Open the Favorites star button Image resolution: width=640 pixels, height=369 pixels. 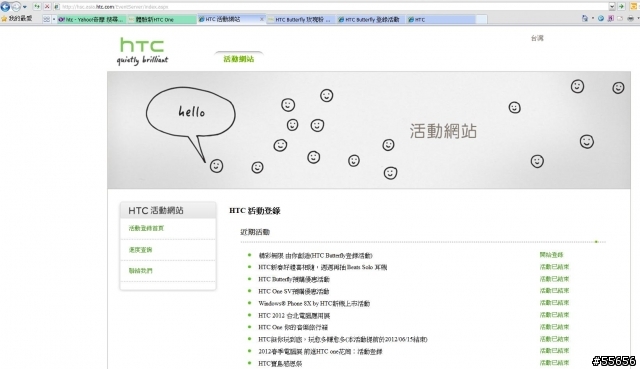(x=17, y=19)
